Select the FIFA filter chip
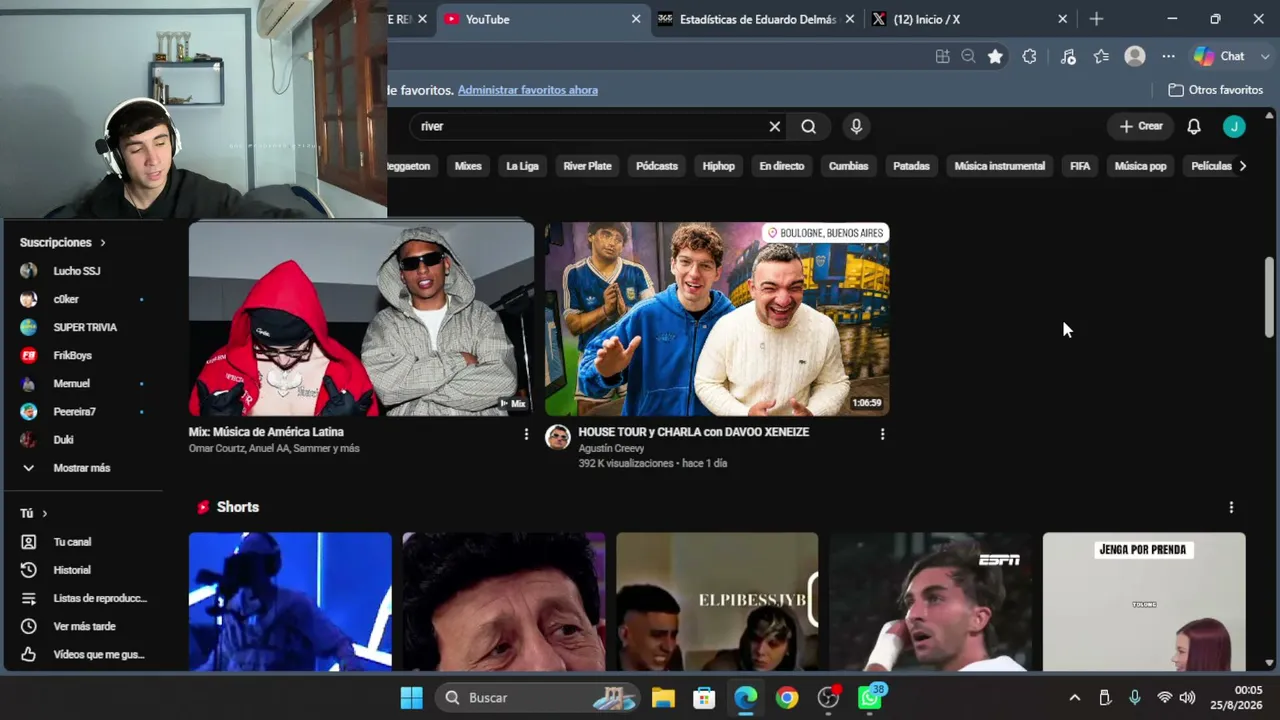Viewport: 1280px width, 720px height. 1080,166
